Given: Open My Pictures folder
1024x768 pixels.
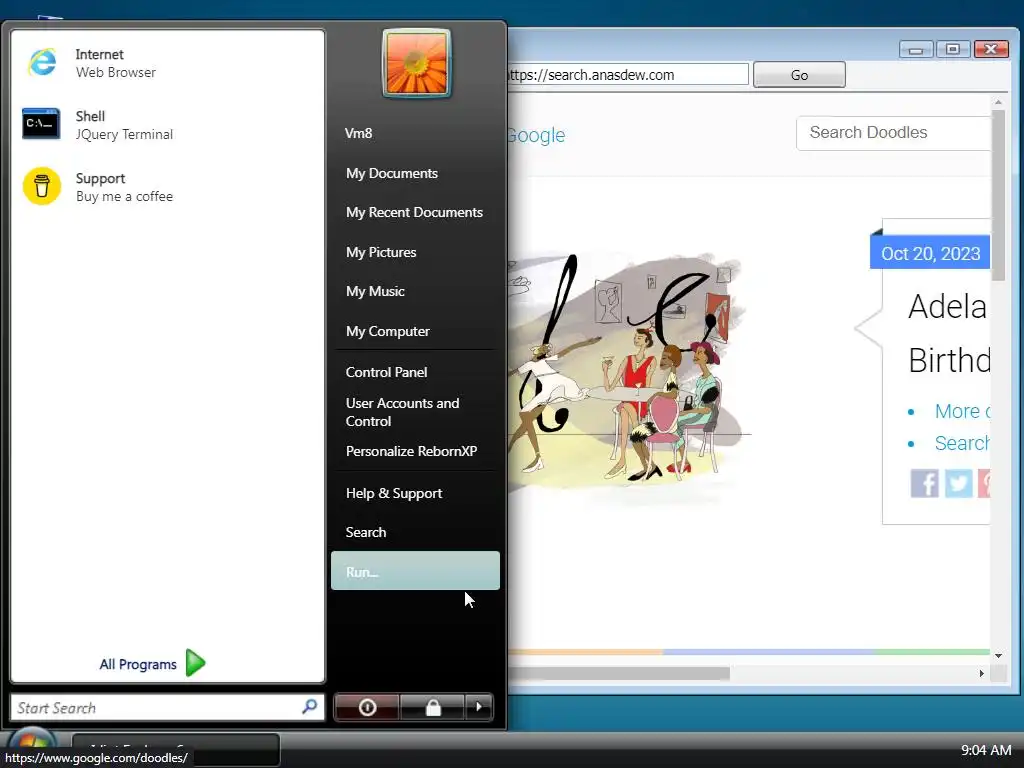Looking at the screenshot, I should click(x=381, y=252).
